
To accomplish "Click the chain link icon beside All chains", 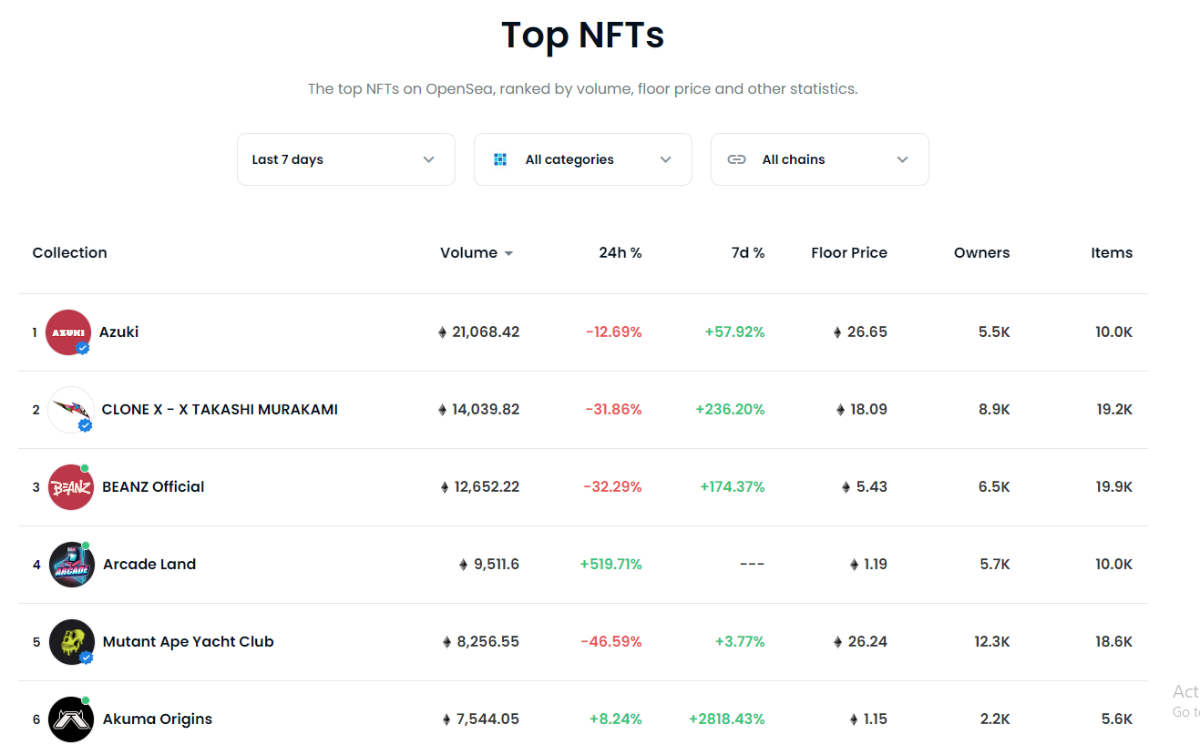I will click(x=737, y=159).
